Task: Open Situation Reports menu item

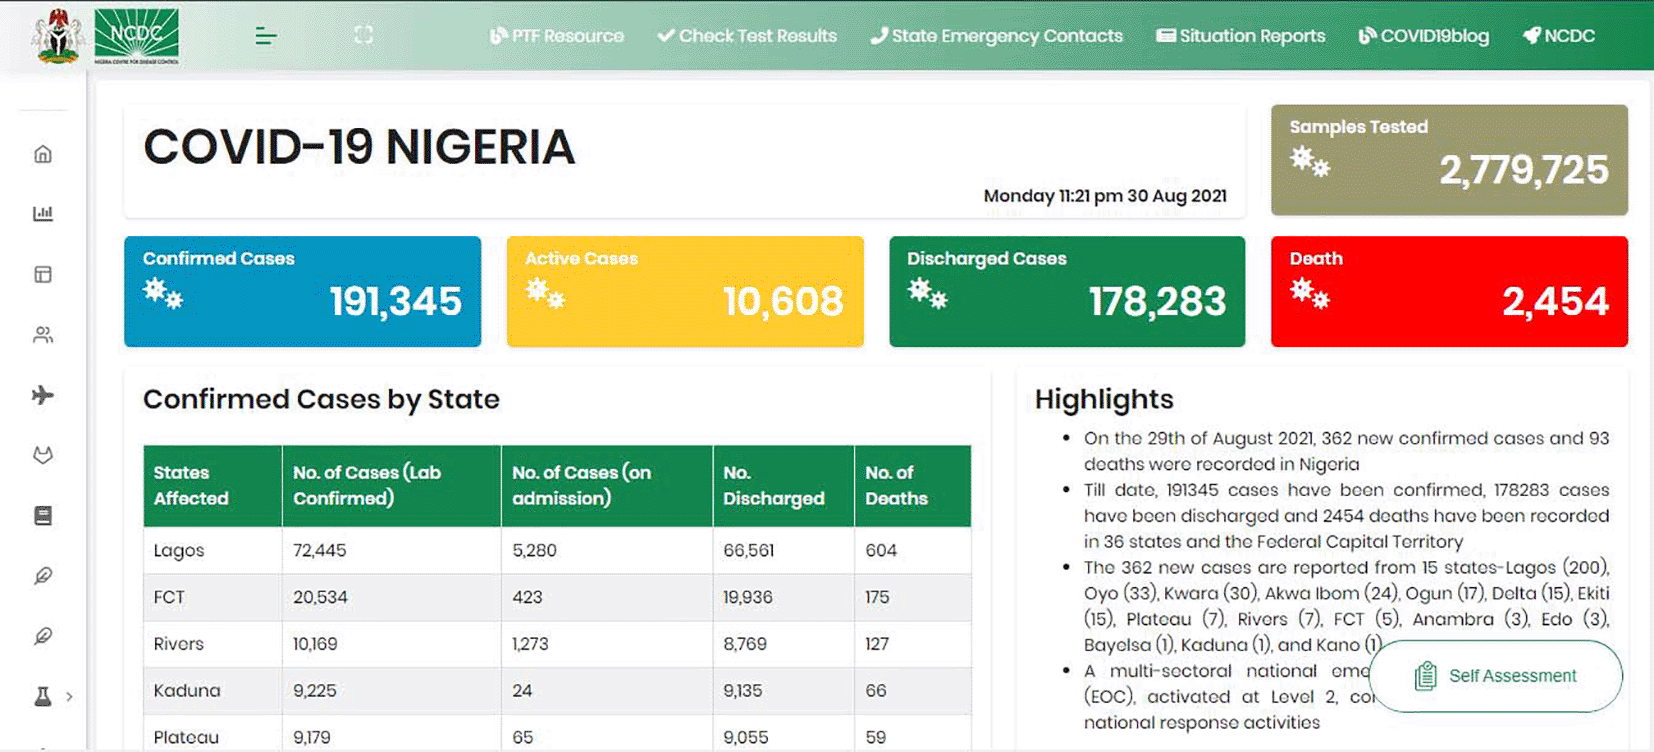Action: (x=1241, y=36)
